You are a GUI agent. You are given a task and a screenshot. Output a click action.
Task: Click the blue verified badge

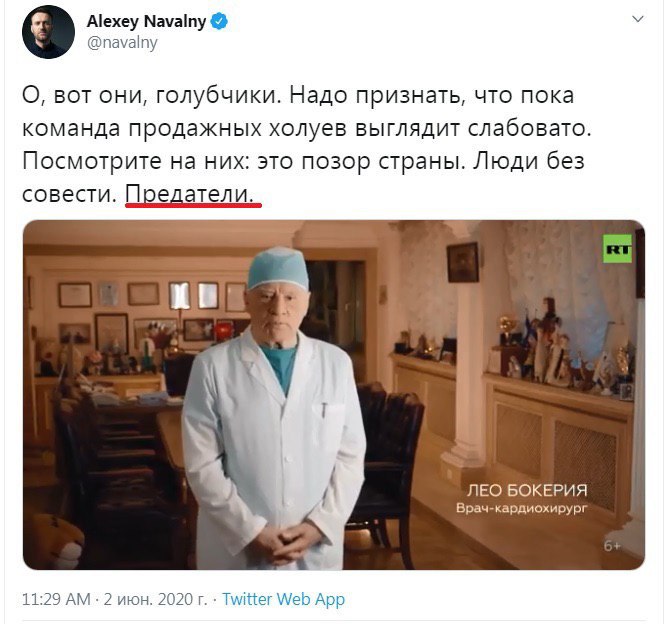point(219,21)
